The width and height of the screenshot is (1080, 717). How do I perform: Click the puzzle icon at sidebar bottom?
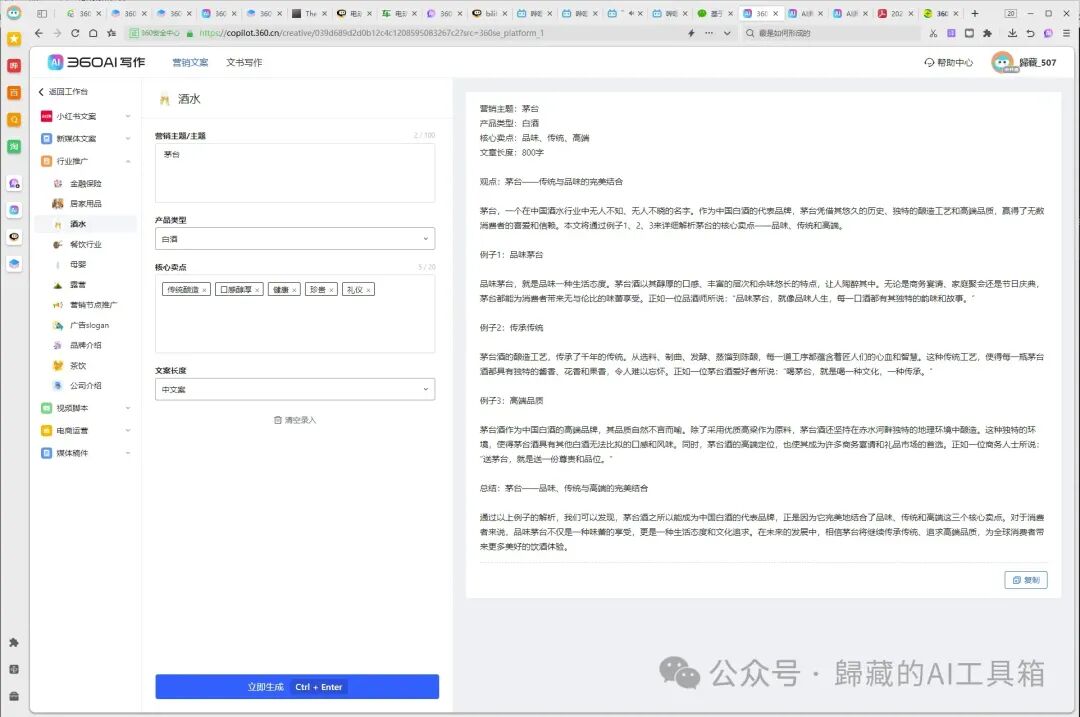click(x=14, y=642)
